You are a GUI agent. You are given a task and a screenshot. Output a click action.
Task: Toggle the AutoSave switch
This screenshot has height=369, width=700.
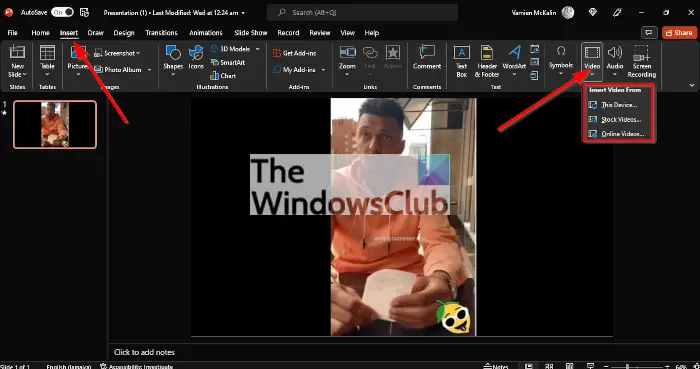point(62,12)
